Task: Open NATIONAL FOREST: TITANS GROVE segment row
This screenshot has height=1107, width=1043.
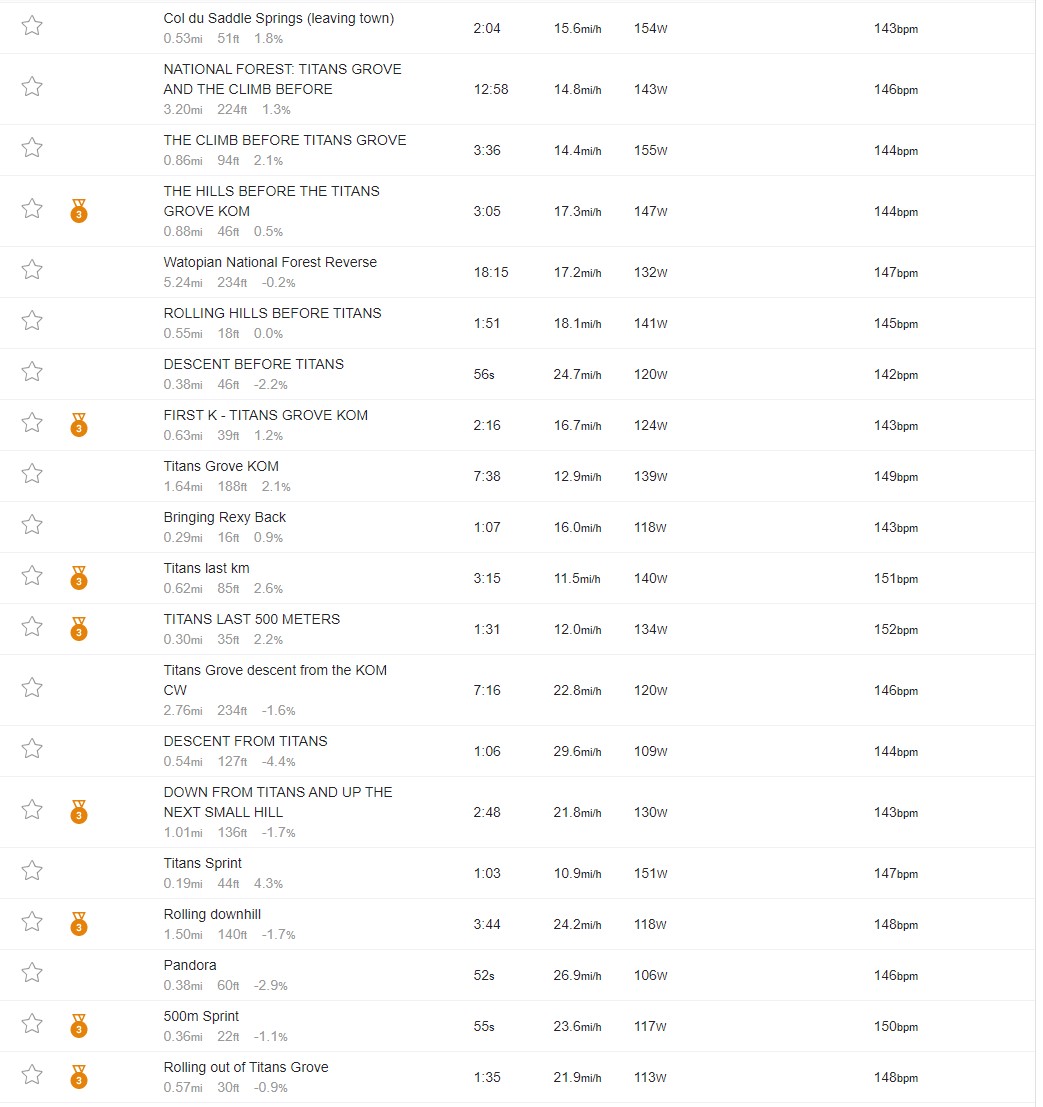Action: 518,89
